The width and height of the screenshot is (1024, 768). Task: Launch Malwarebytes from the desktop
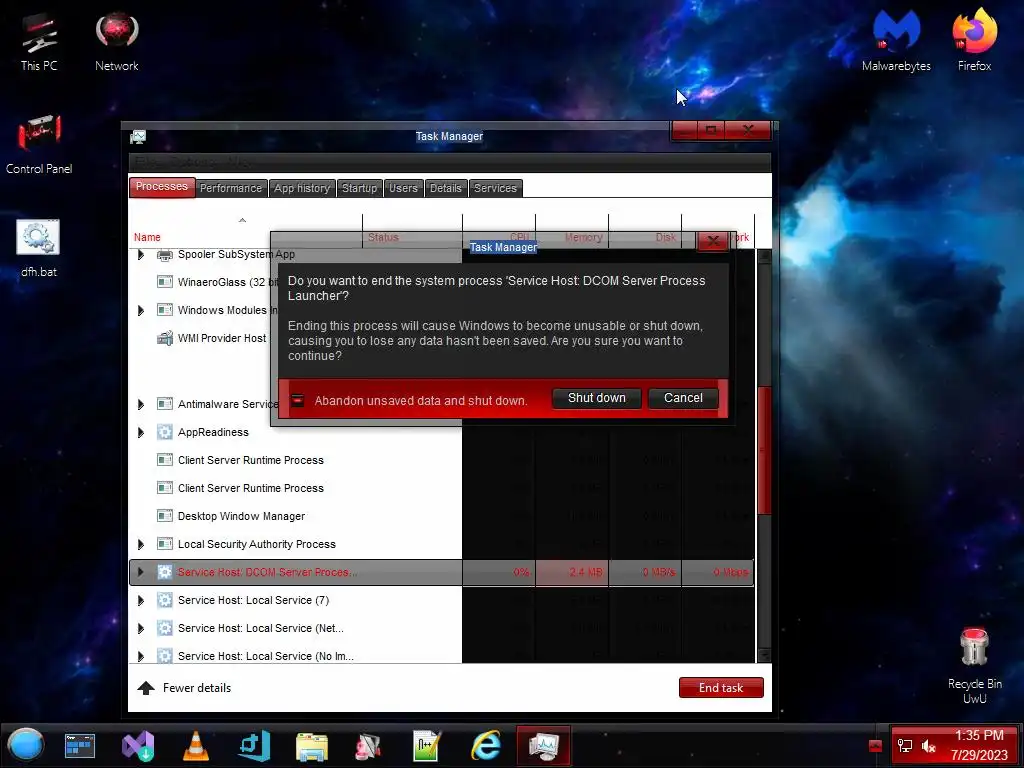[x=896, y=40]
